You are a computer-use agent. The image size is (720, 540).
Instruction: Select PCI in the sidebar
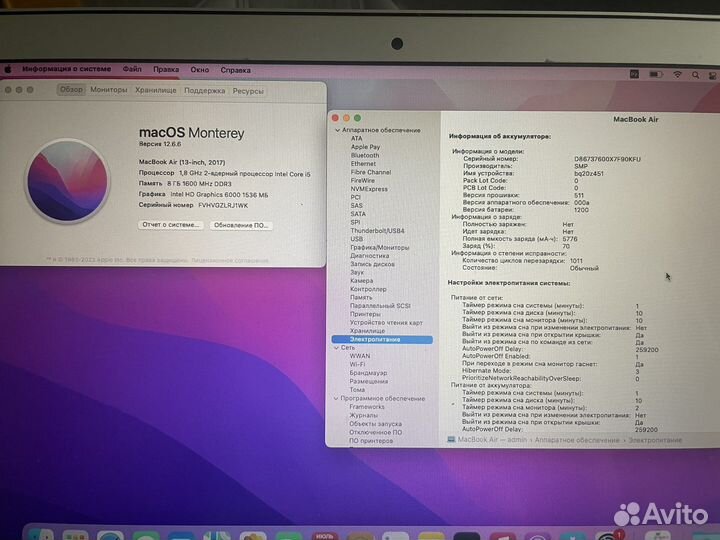[356, 197]
